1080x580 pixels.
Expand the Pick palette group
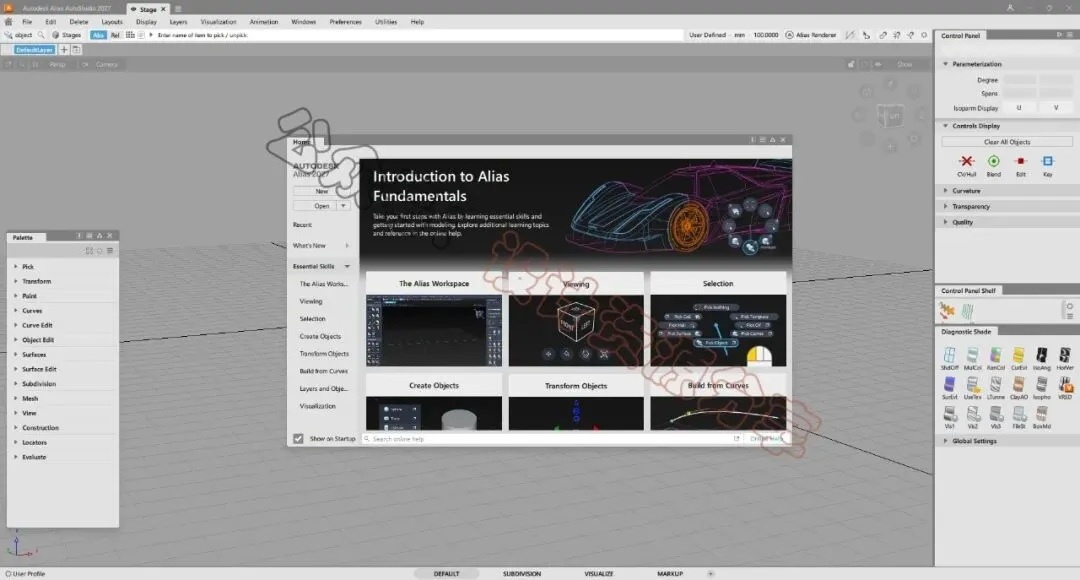pos(16,267)
